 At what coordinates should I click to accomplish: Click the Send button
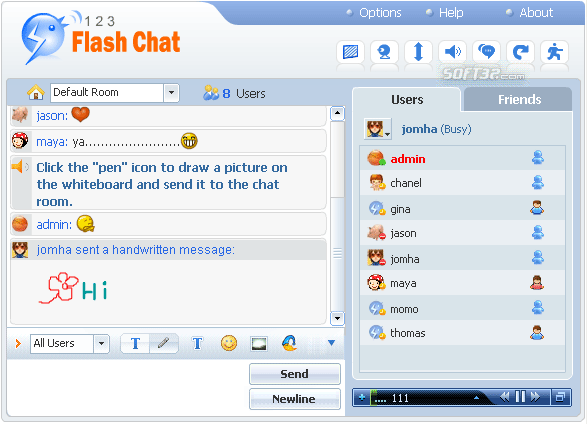coord(295,374)
